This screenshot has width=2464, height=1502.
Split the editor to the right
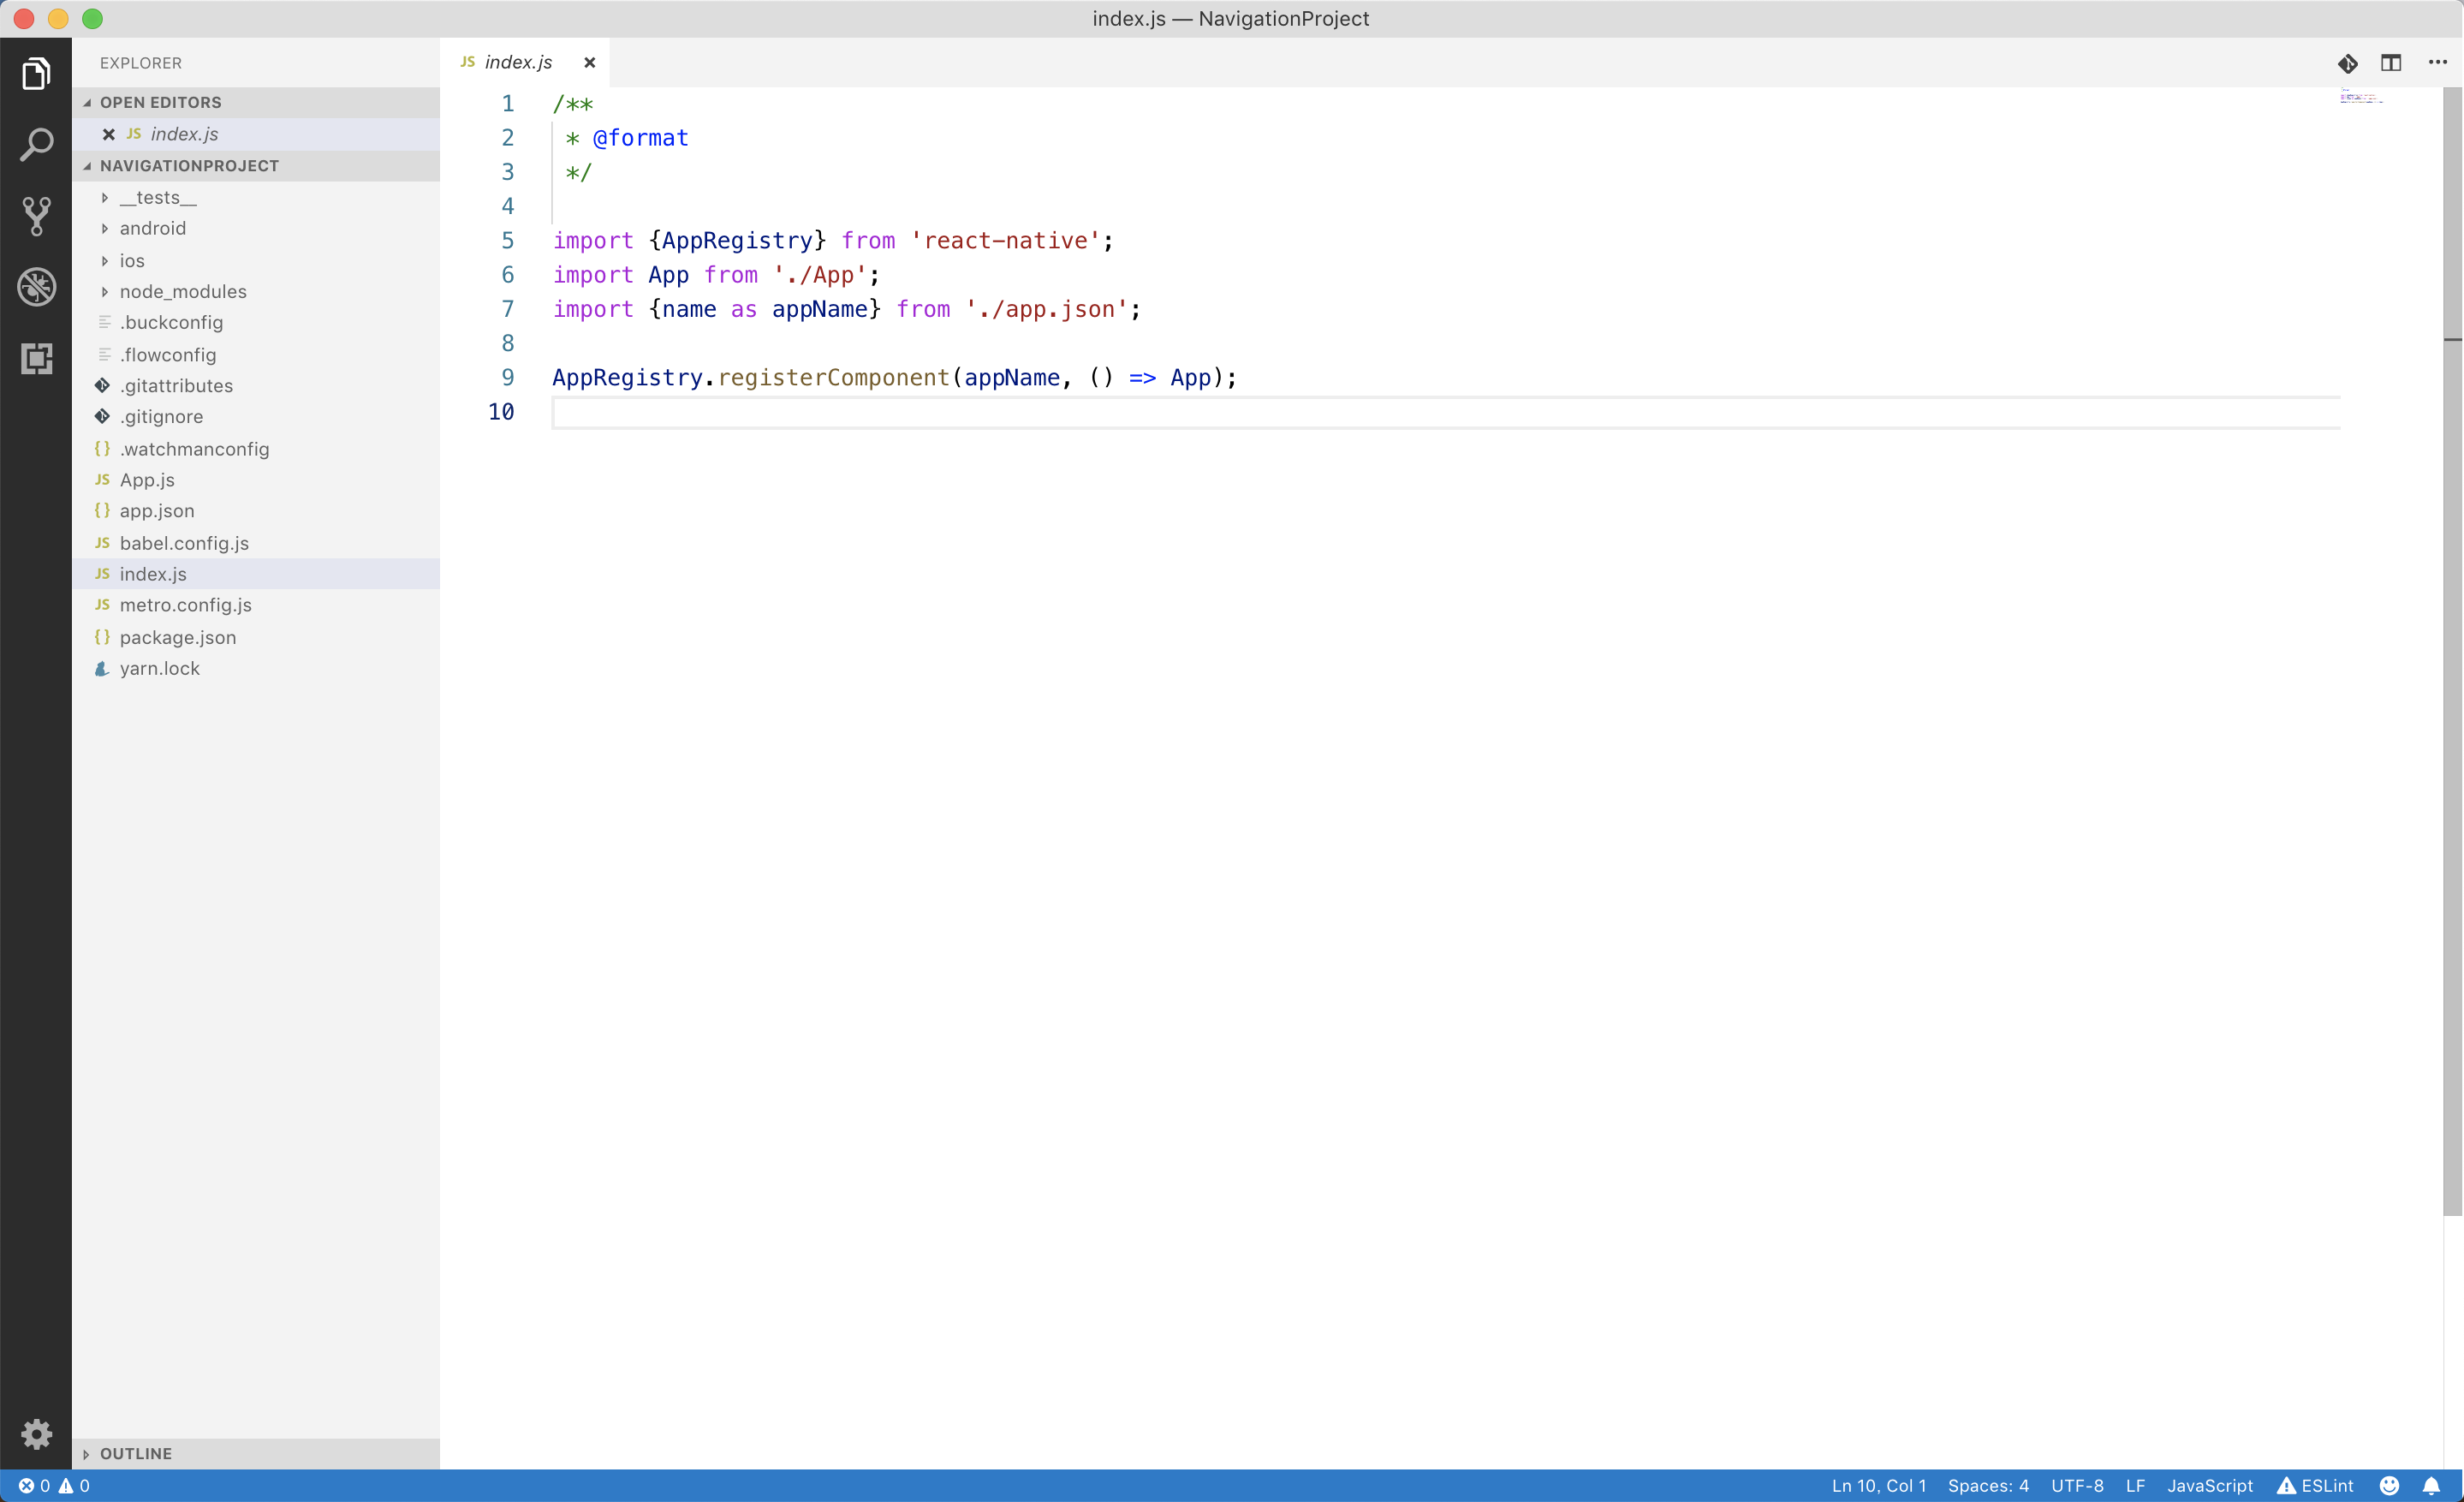[x=2391, y=63]
